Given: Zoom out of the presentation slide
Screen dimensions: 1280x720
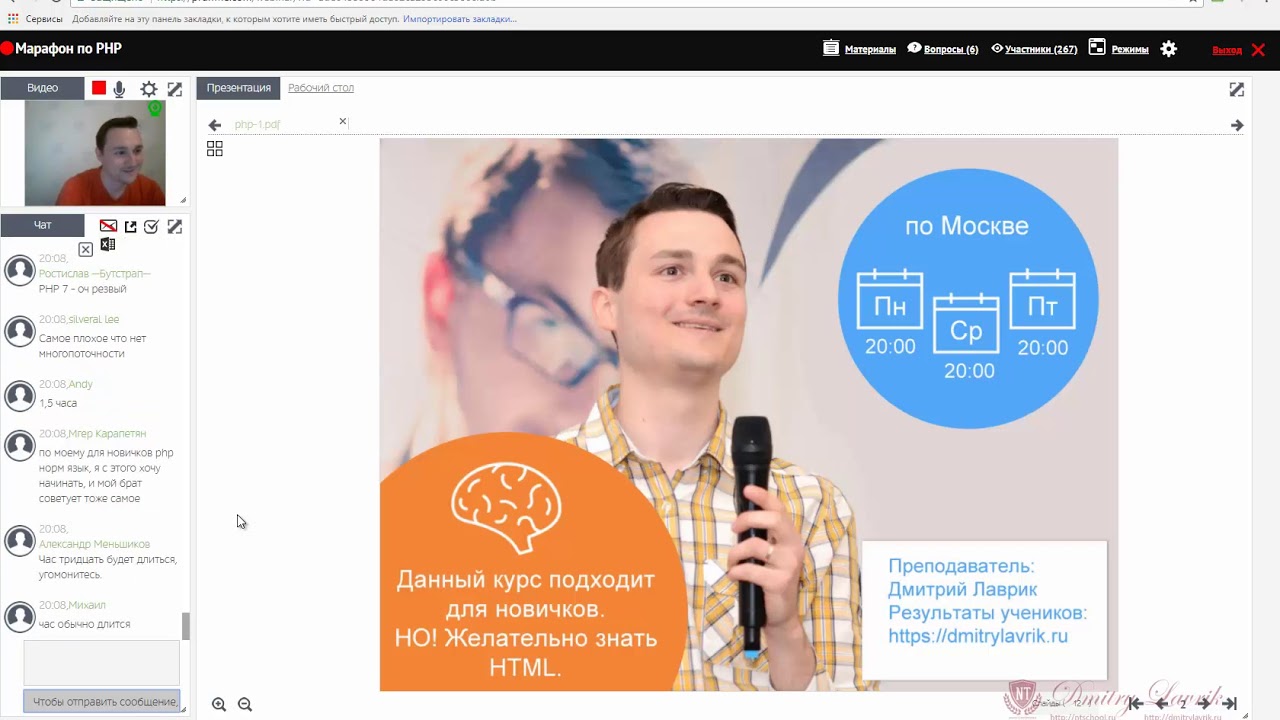Looking at the screenshot, I should [245, 704].
